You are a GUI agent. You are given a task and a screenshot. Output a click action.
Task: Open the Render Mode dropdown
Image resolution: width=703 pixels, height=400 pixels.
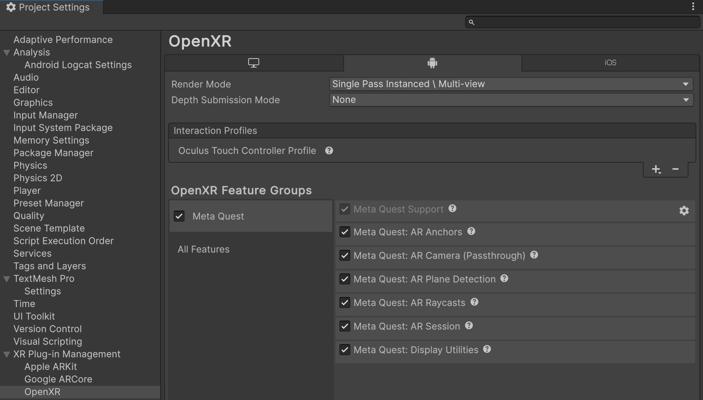(511, 84)
